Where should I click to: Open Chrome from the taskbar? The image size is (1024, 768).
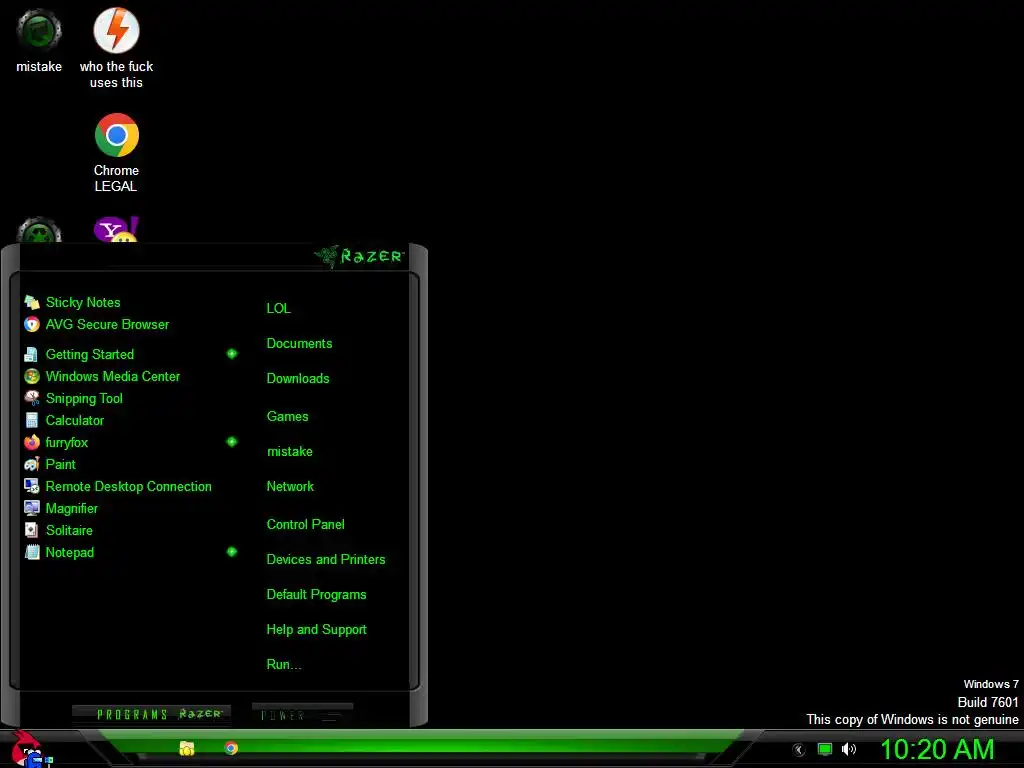[231, 748]
